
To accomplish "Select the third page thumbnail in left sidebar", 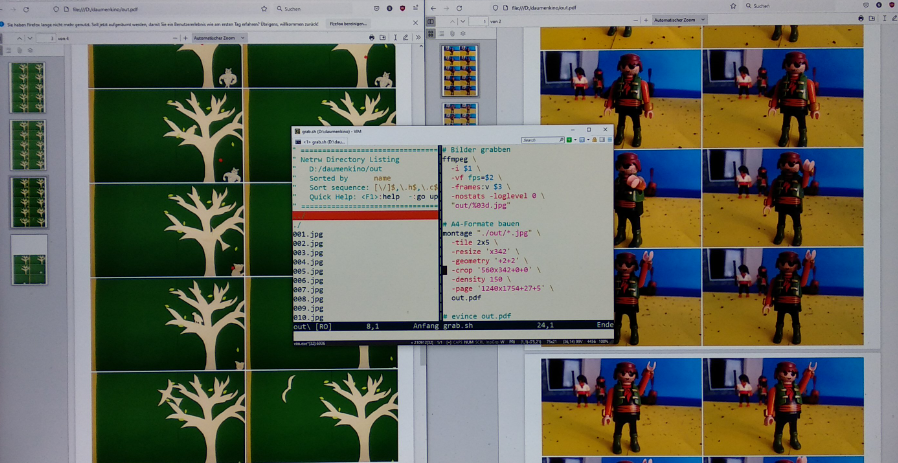I will [28, 201].
